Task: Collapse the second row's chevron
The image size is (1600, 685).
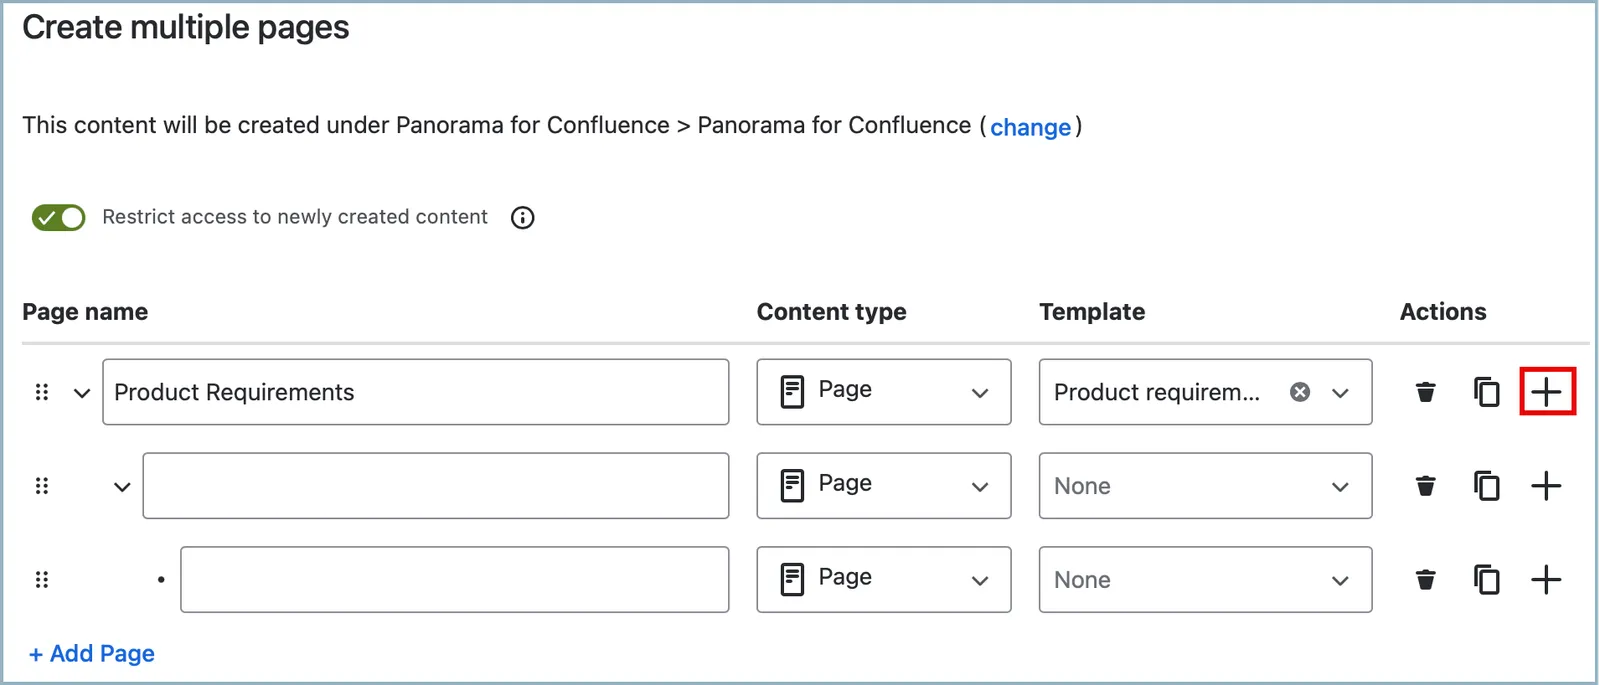Action: tap(122, 487)
